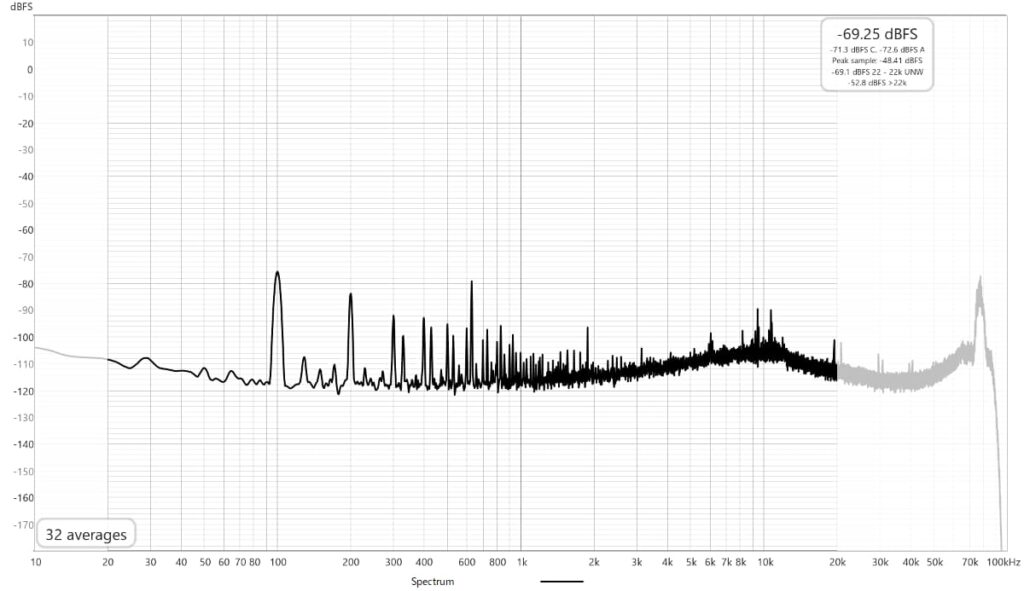
Task: Click the 32 averages badge
Action: (86, 535)
